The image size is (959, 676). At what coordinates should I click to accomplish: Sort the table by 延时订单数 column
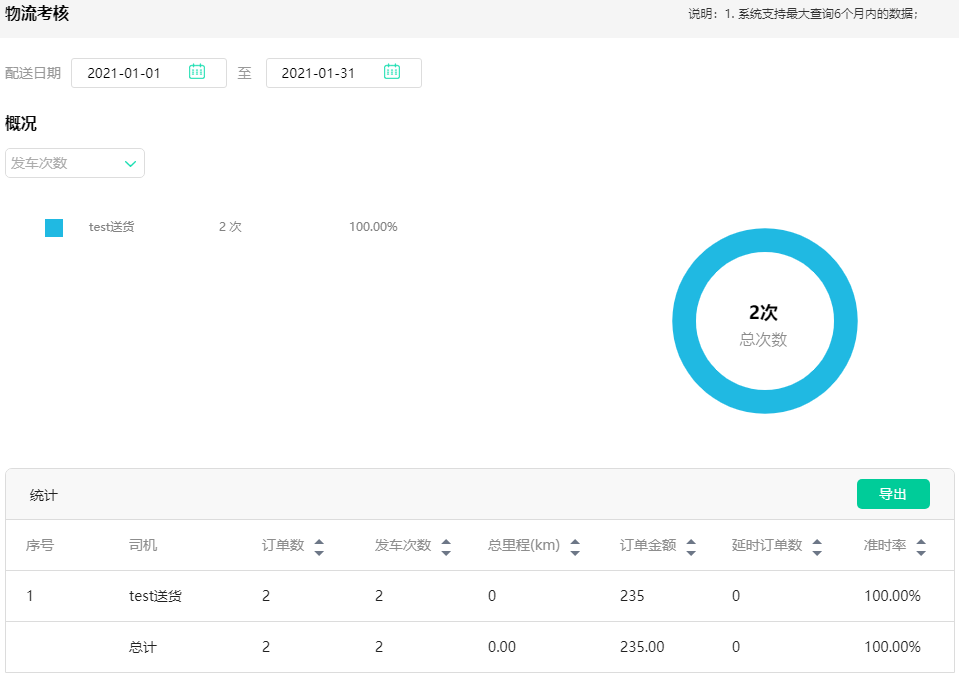click(817, 545)
